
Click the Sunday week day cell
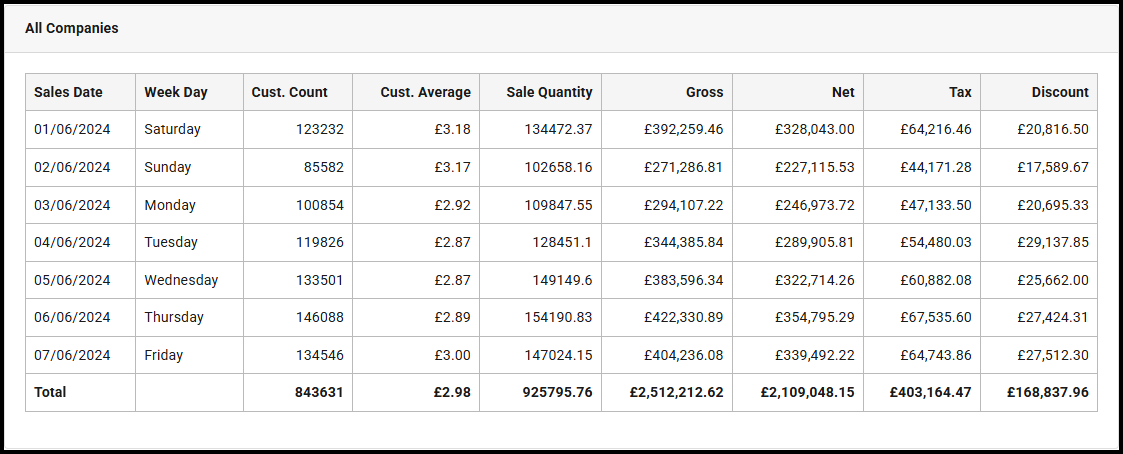tap(168, 167)
